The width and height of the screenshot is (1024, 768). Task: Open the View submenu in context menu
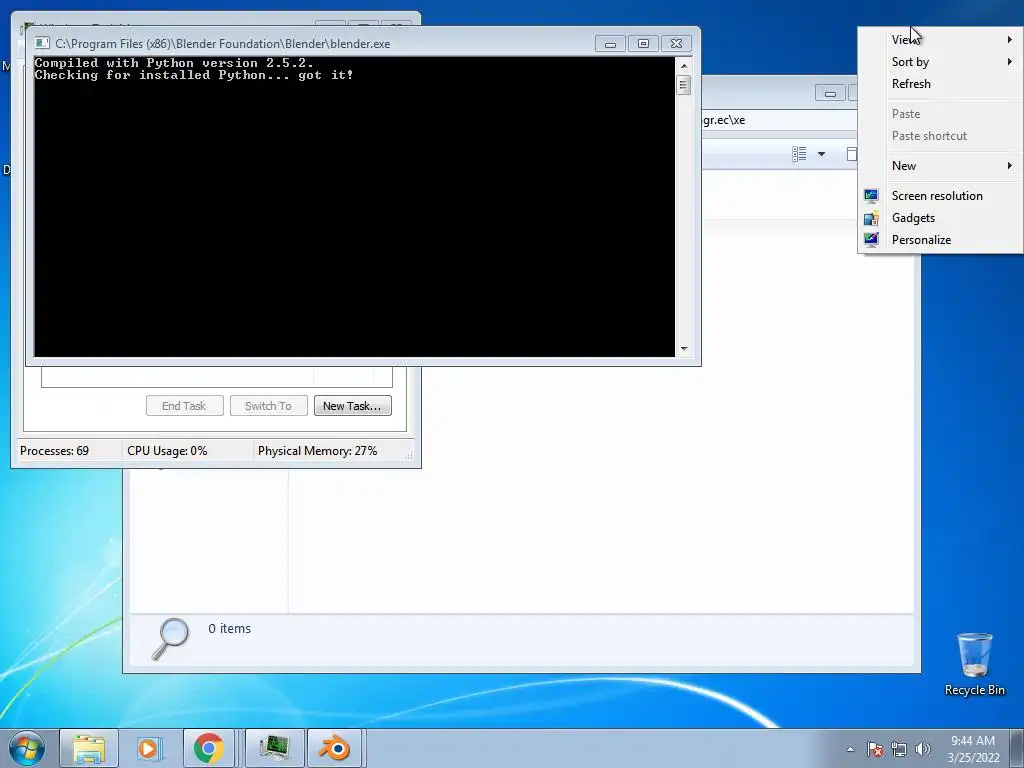(x=941, y=39)
